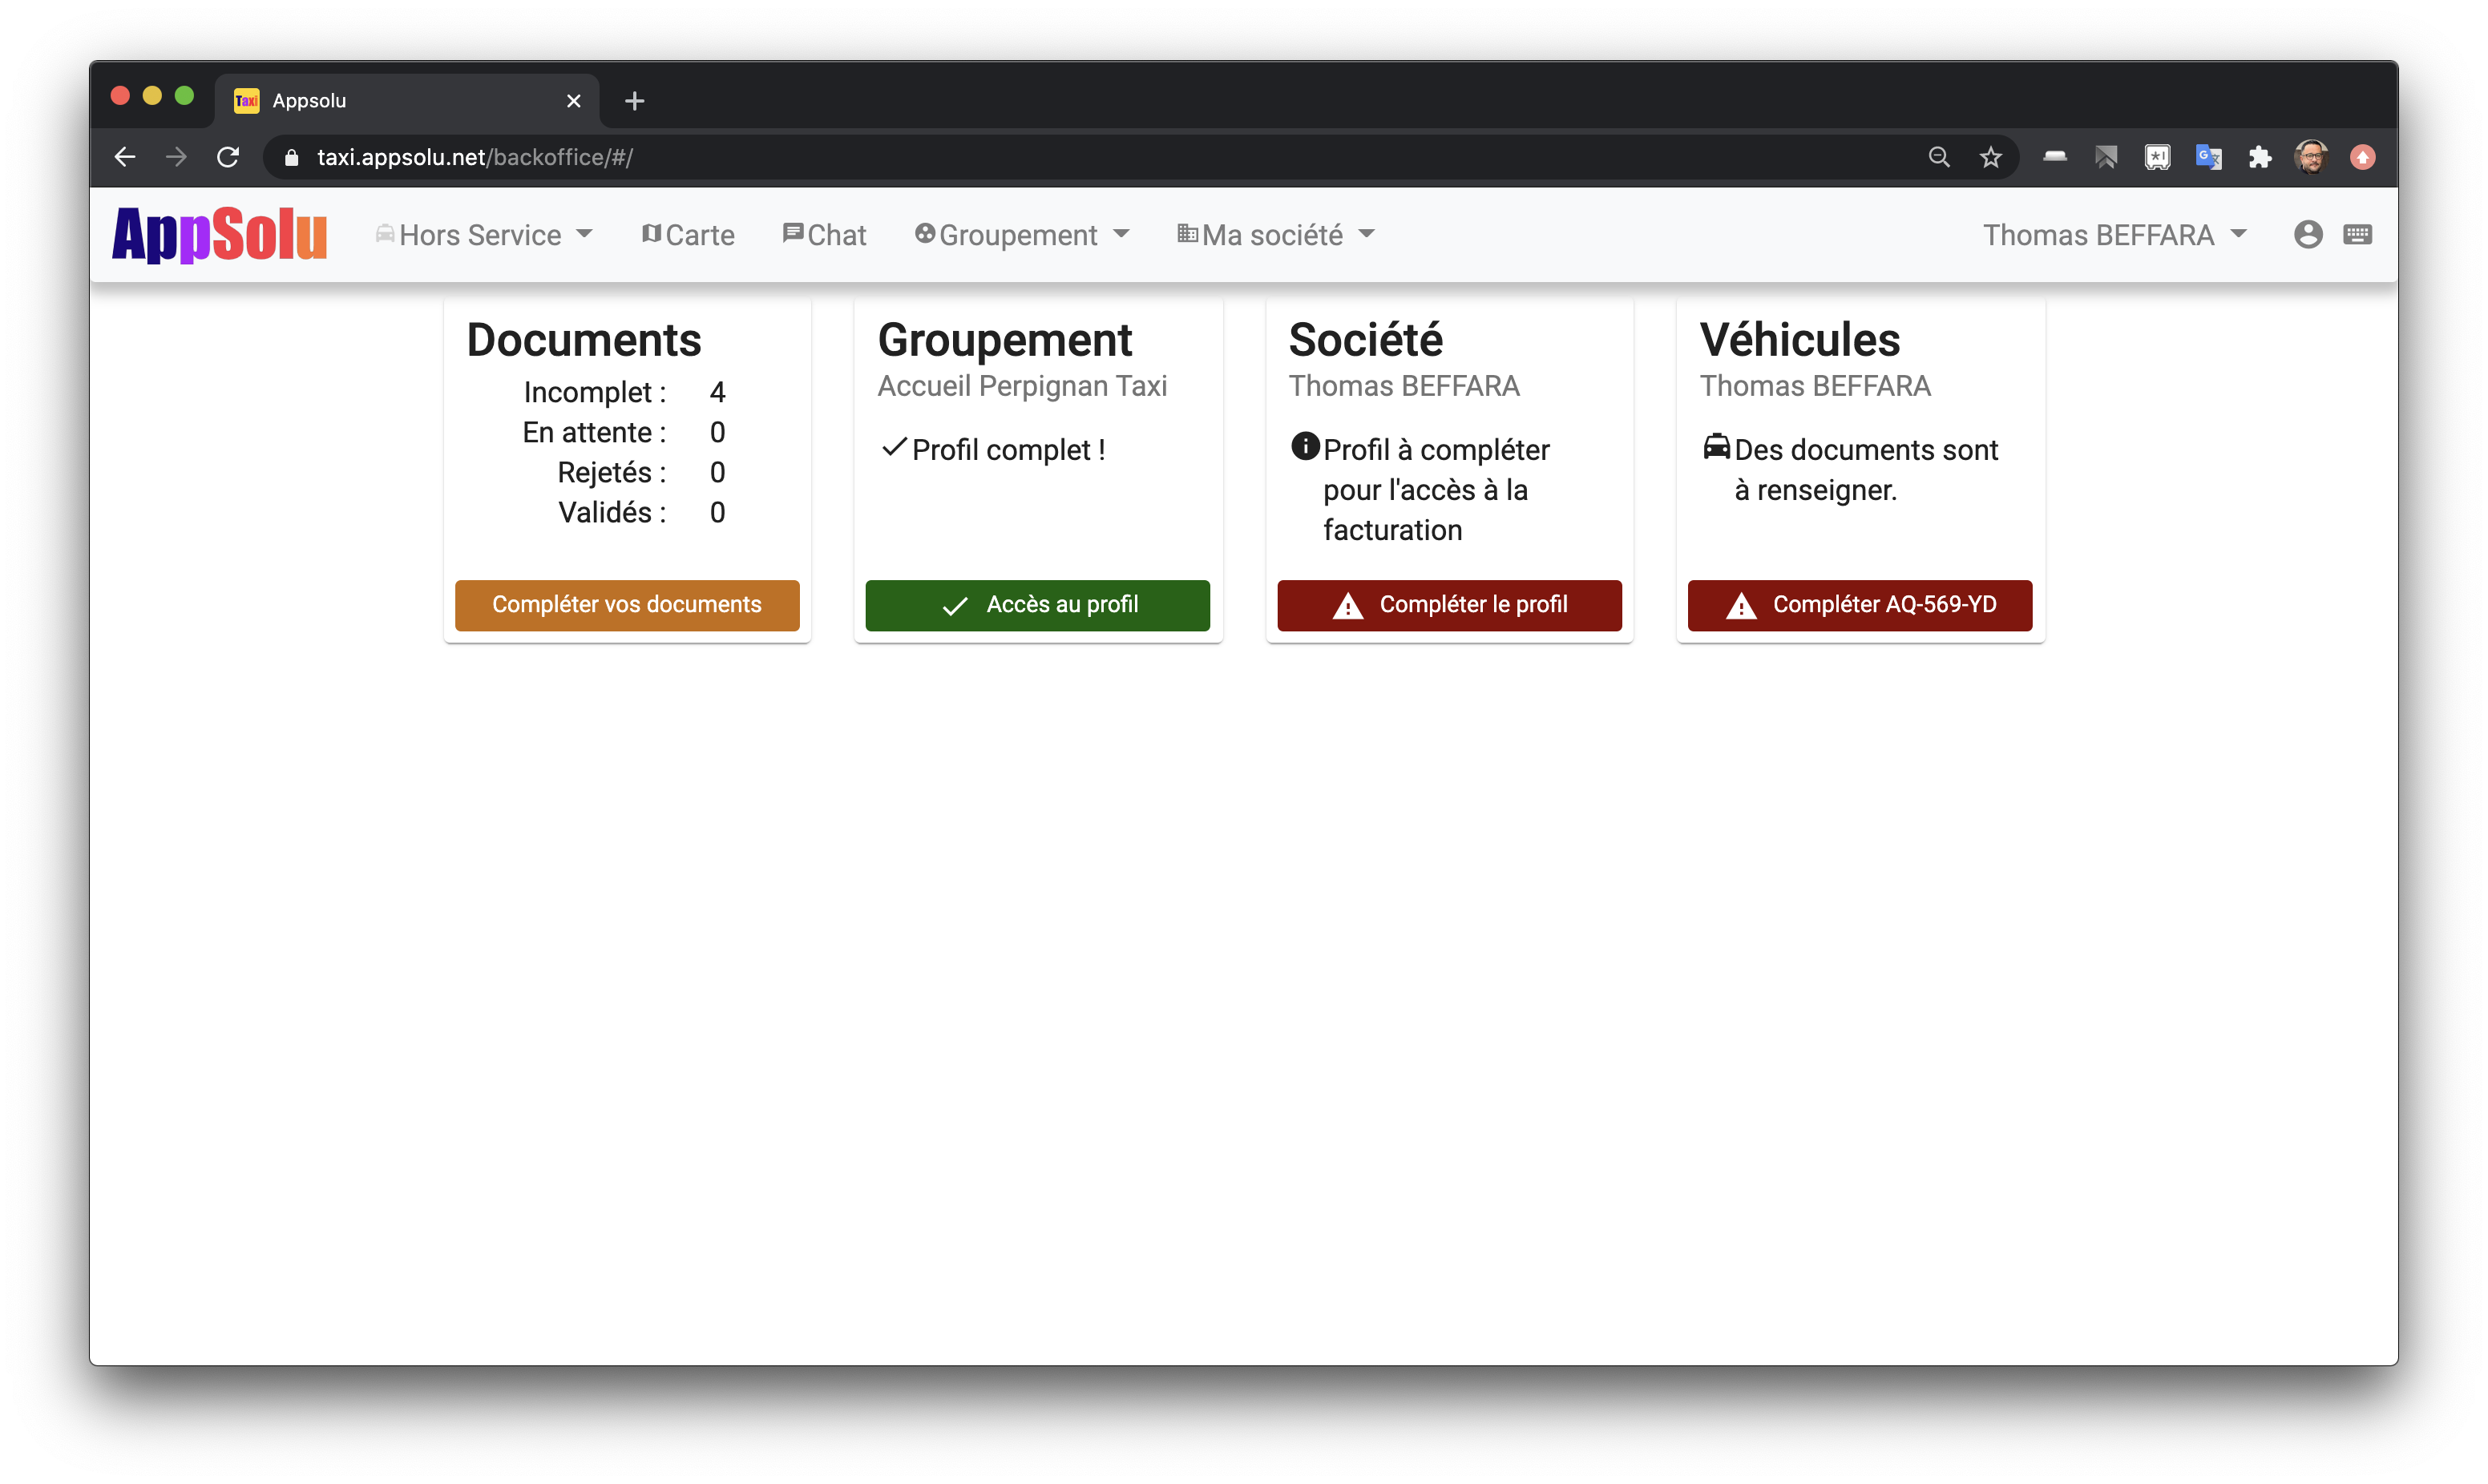Viewport: 2488px width, 1484px height.
Task: Open the browser extensions puzzle icon
Action: (x=2260, y=157)
